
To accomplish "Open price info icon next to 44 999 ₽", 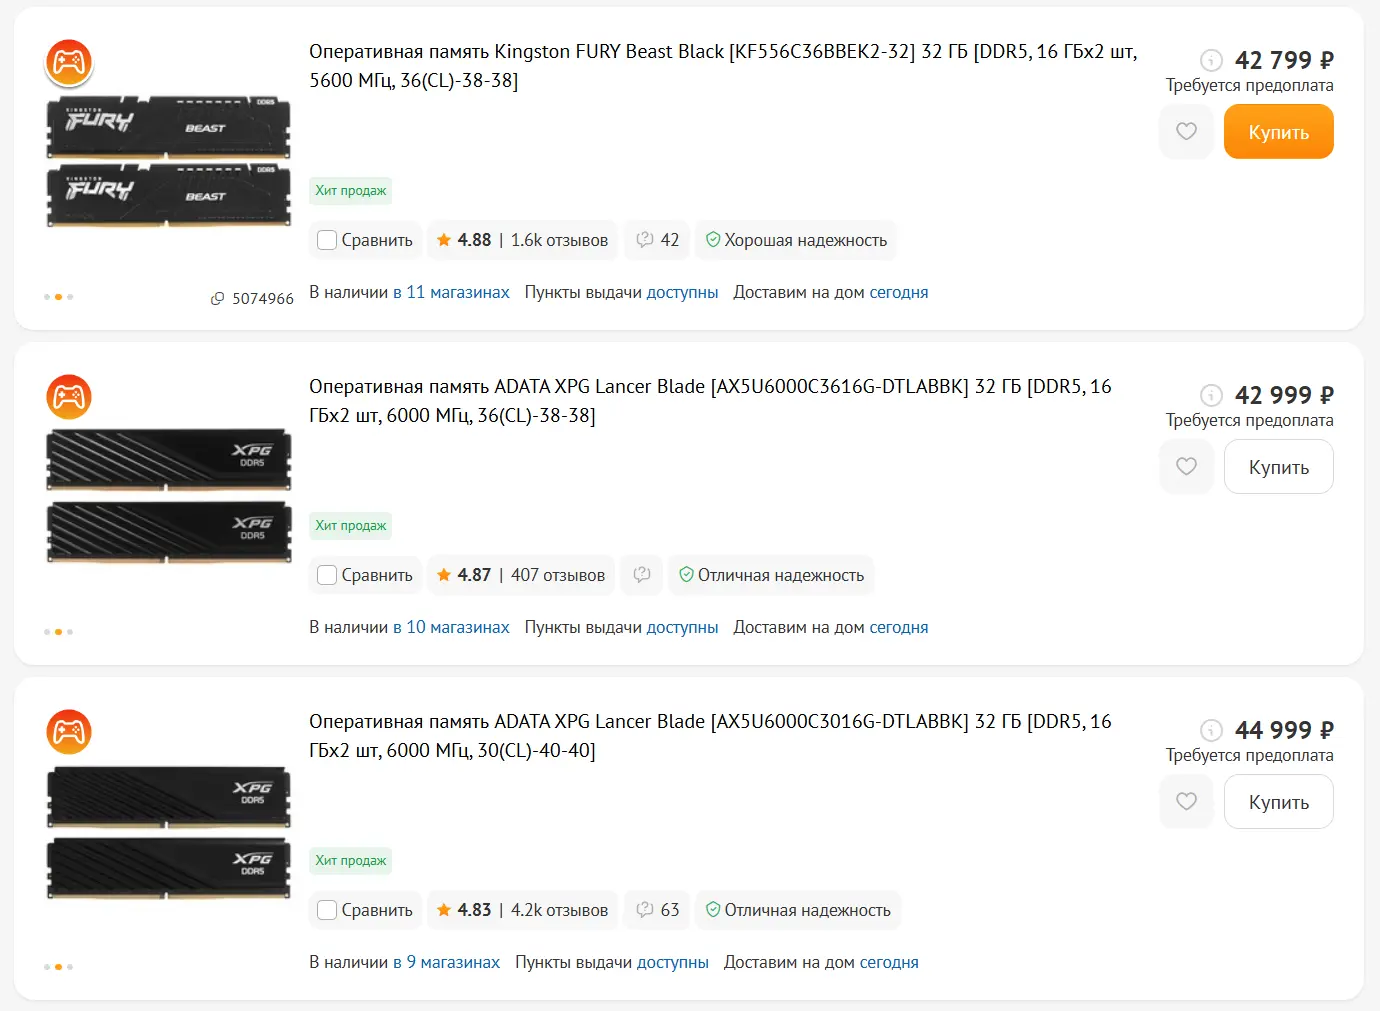I will 1211,731.
